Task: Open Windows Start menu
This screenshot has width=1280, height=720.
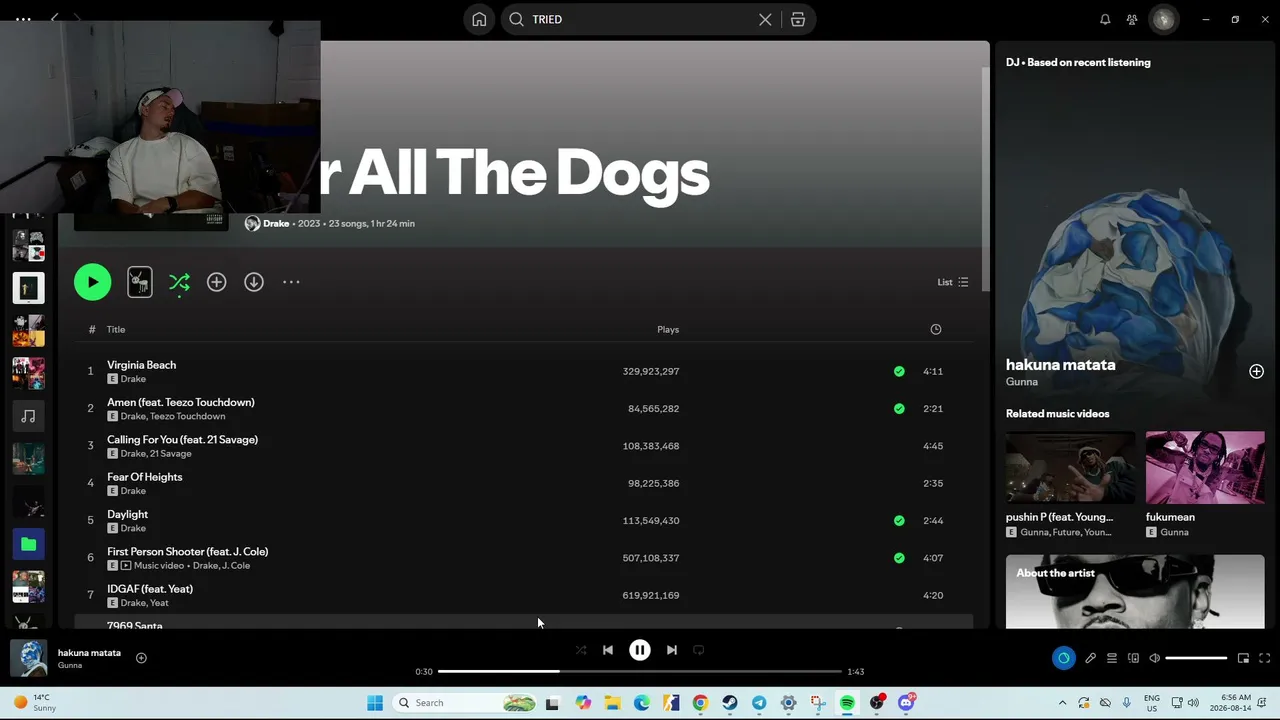Action: tap(375, 703)
